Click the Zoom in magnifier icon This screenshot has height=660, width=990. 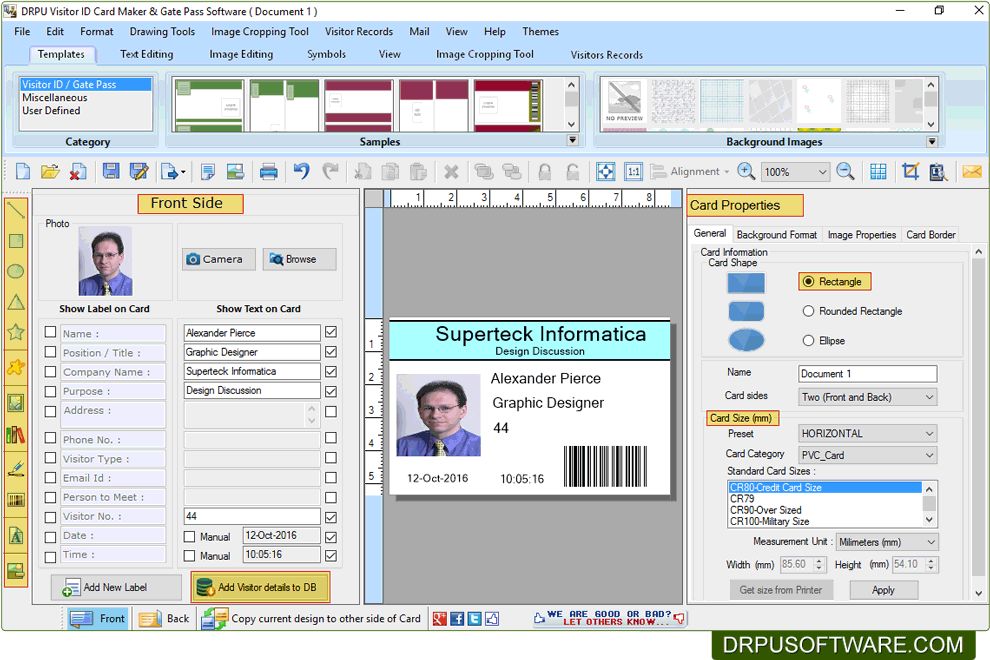(x=746, y=171)
